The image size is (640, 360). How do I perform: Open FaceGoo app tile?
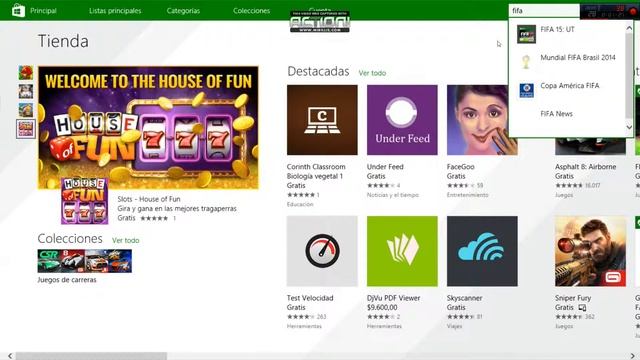click(x=478, y=120)
